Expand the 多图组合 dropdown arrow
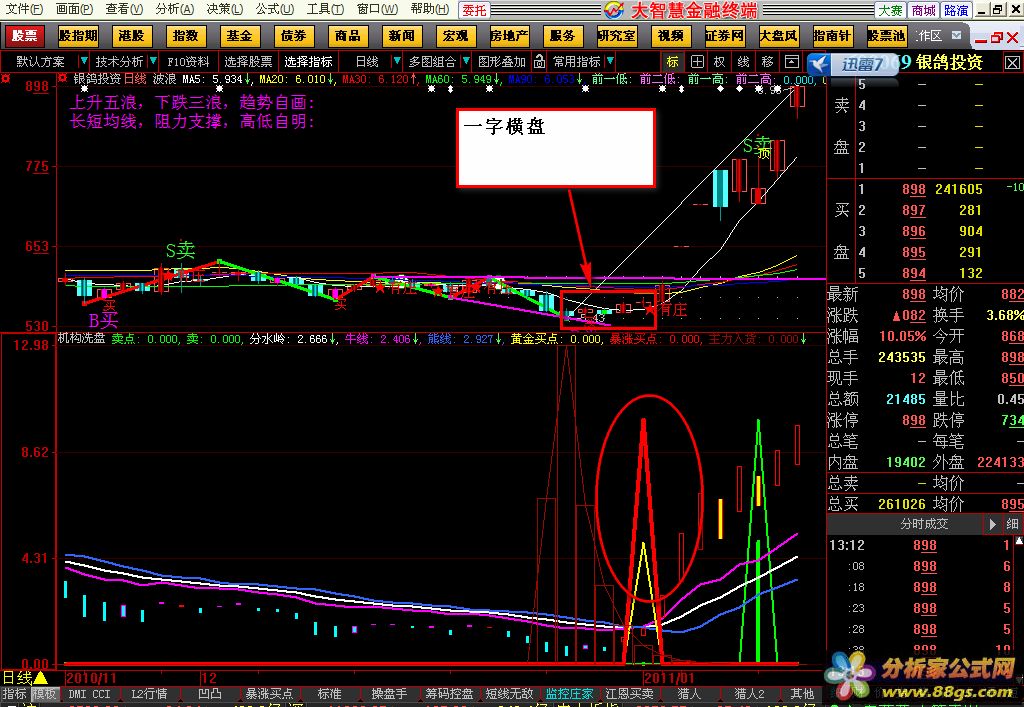Screen dimensions: 1024x707 [466, 61]
